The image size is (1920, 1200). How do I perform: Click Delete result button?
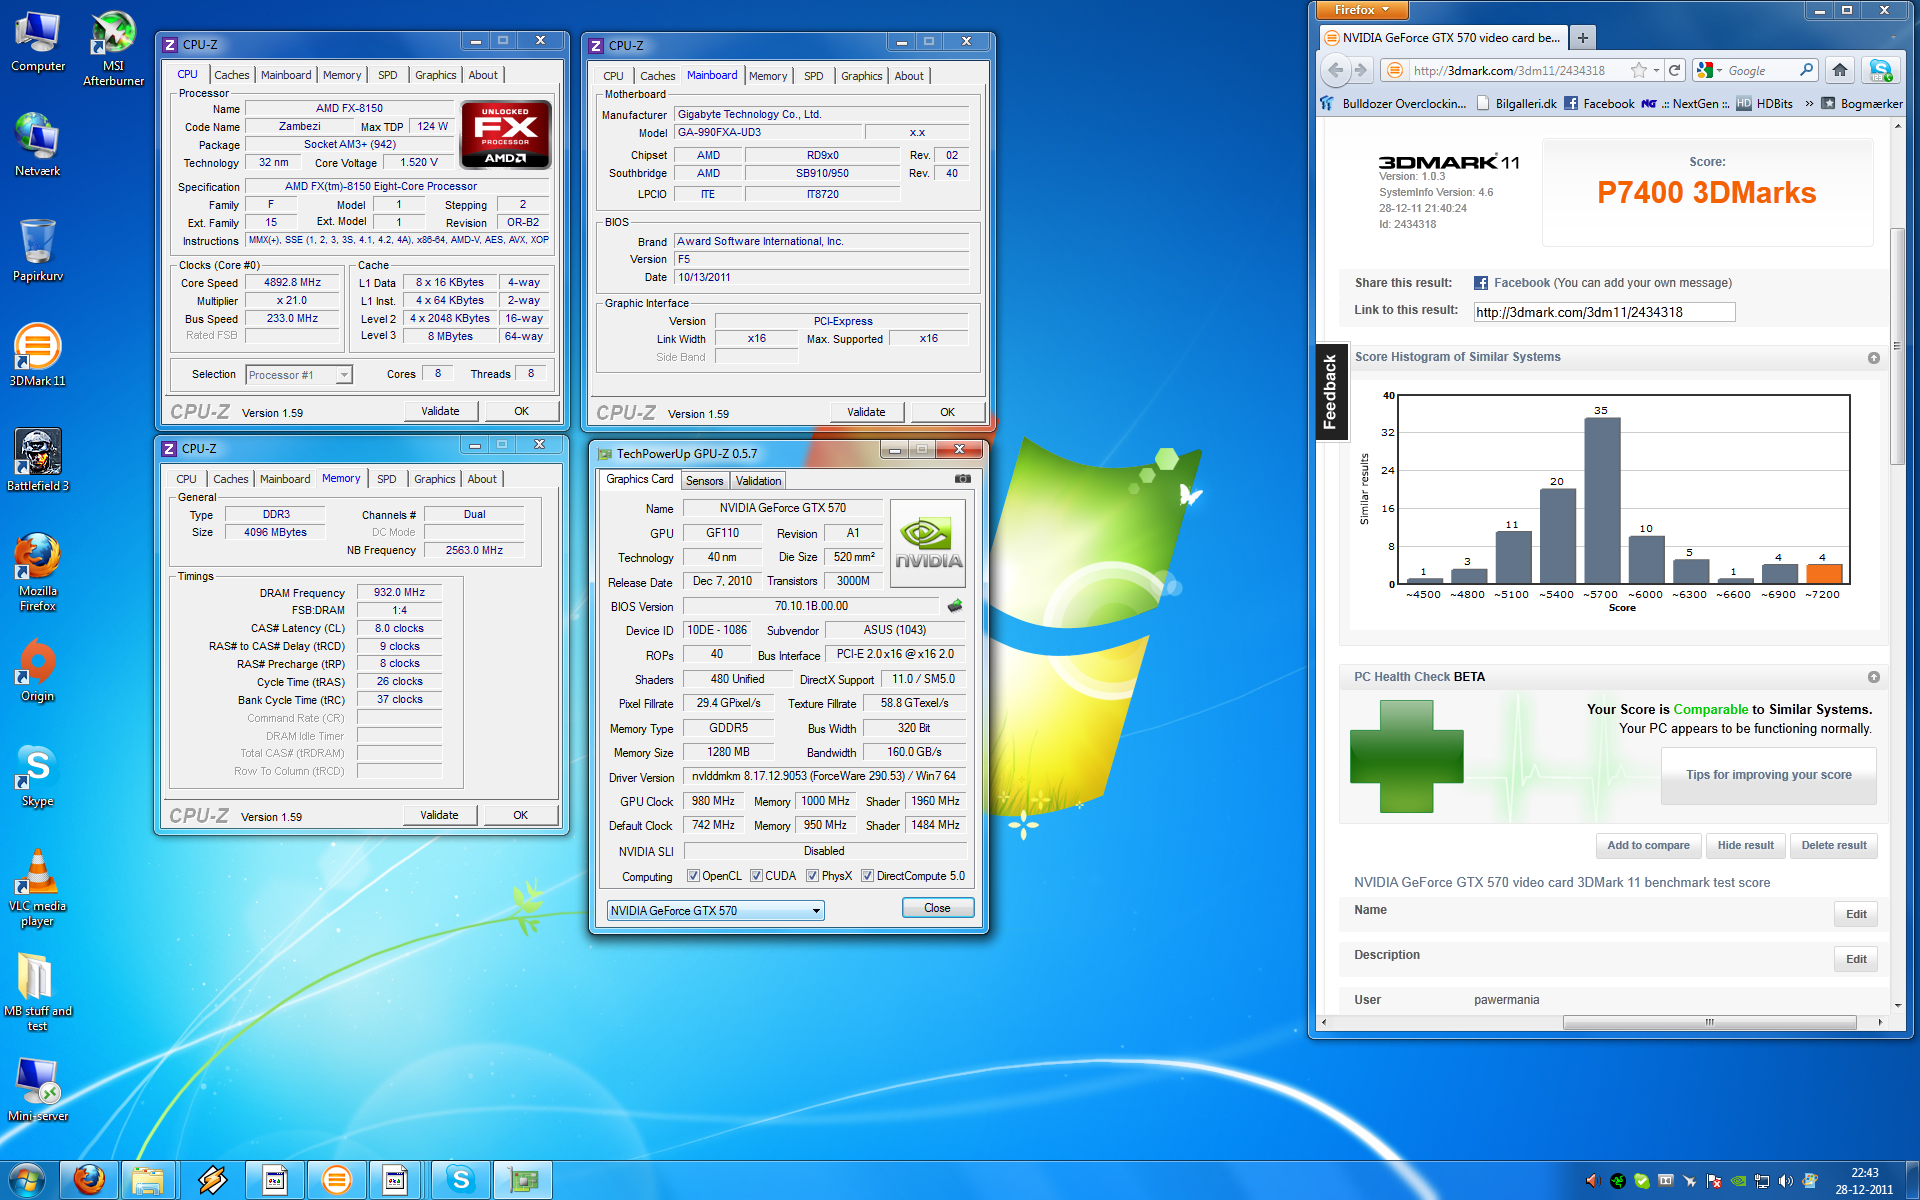1834,845
